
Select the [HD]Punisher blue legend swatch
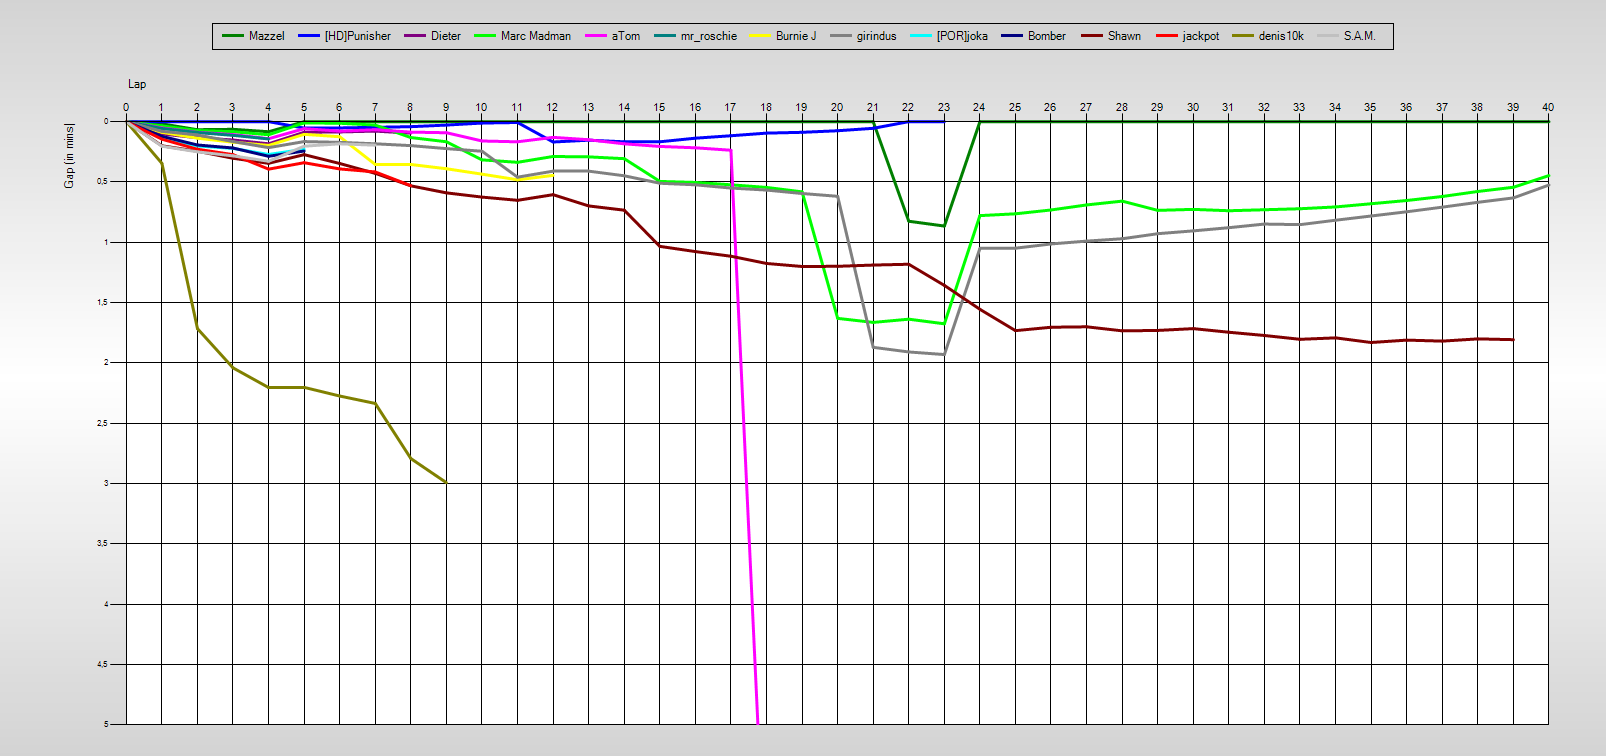[x=309, y=36]
